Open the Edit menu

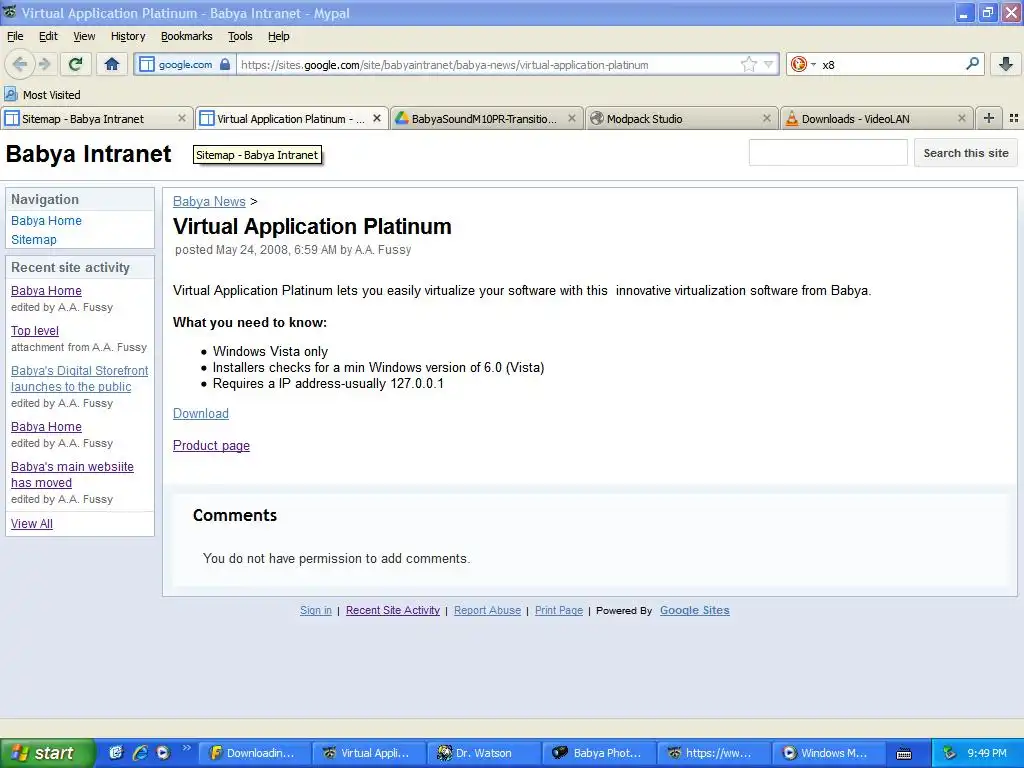pos(48,36)
